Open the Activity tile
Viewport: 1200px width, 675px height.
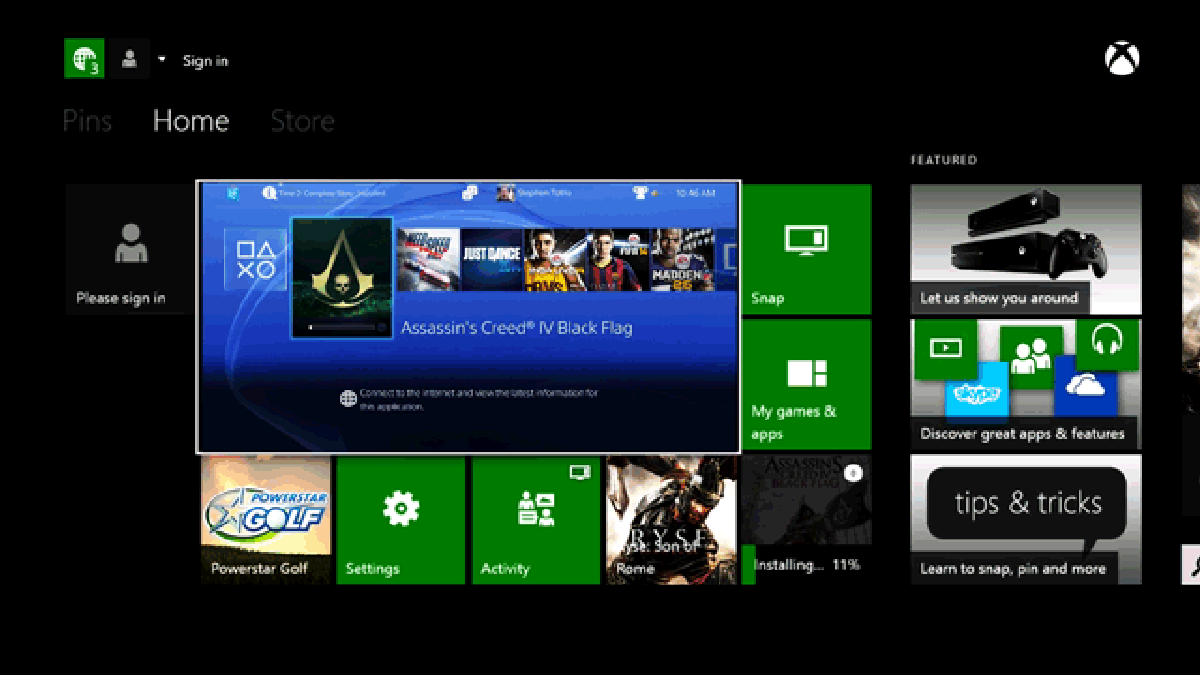(x=536, y=520)
